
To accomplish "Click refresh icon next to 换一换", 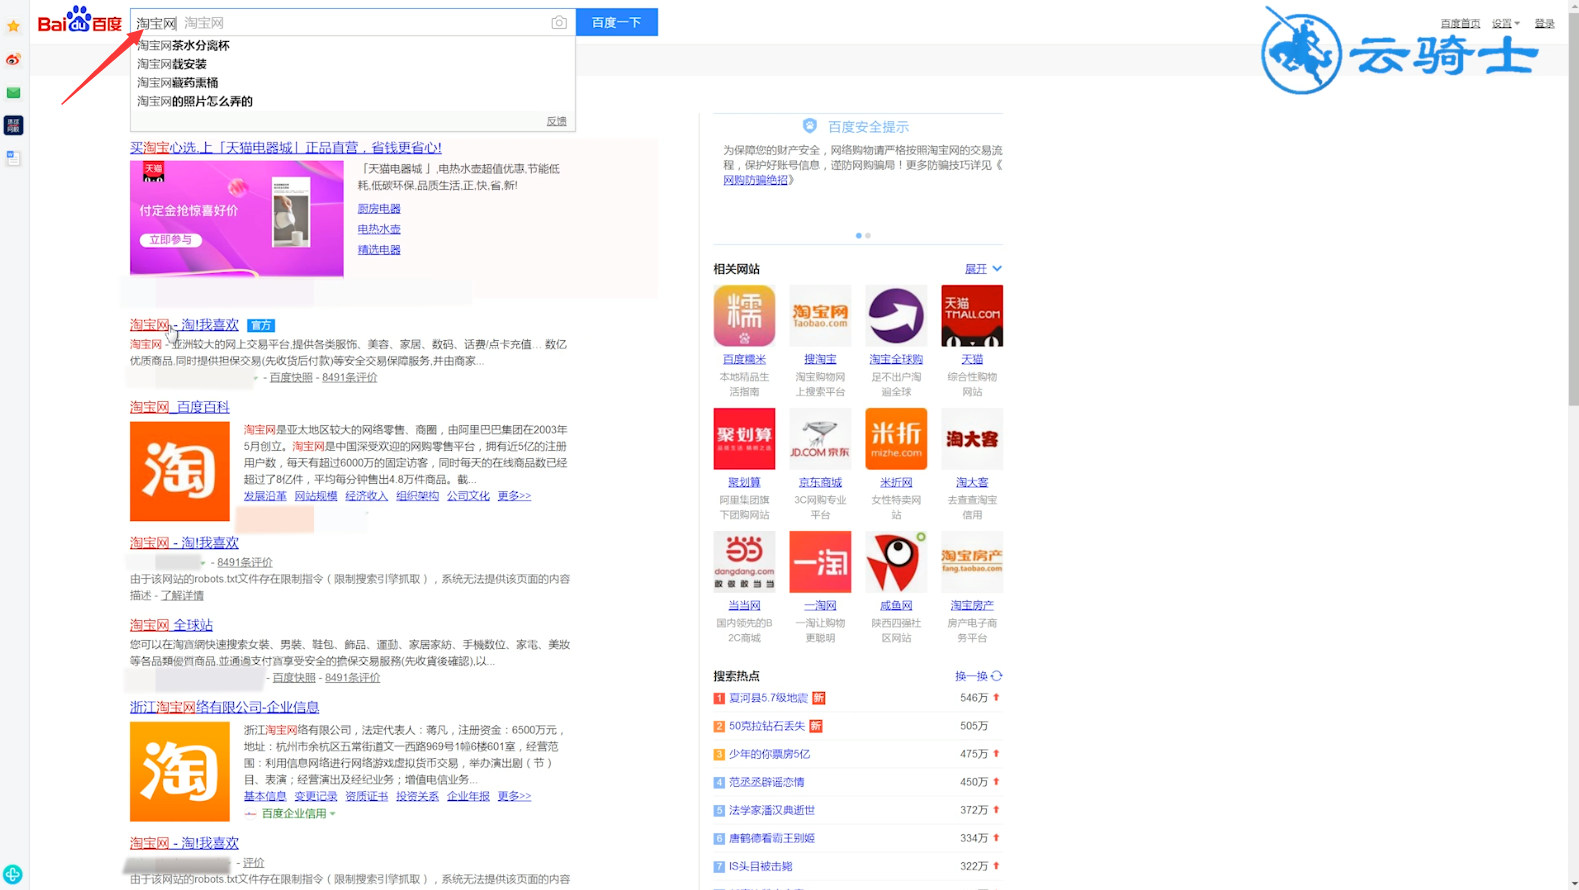I will coord(997,676).
